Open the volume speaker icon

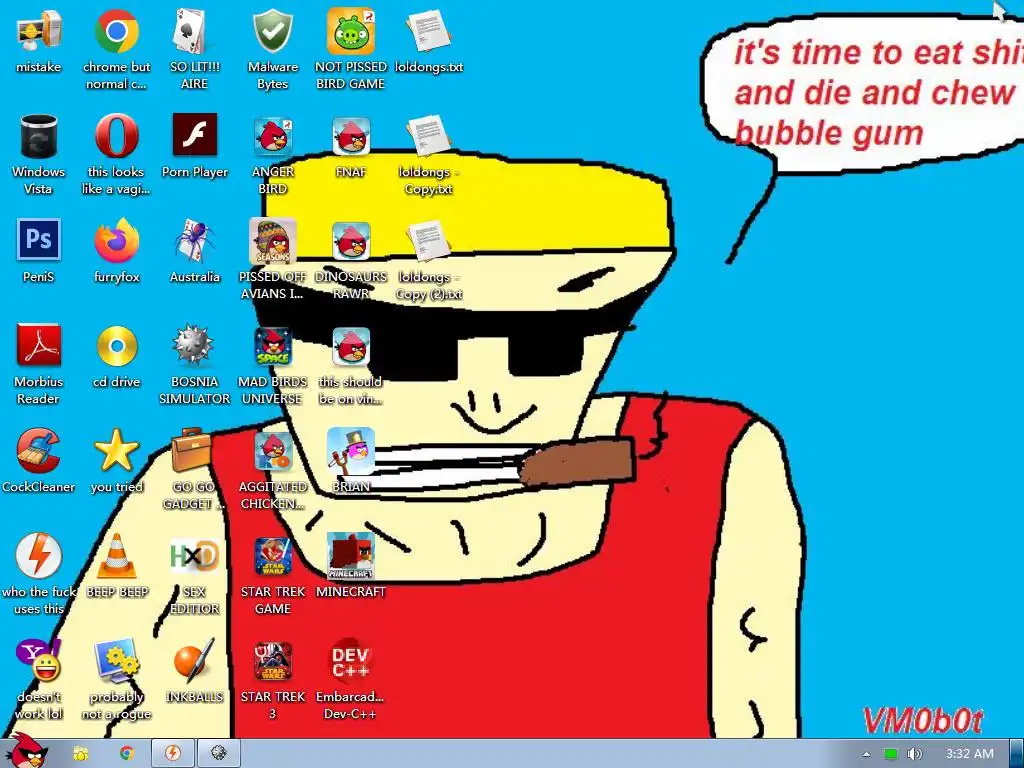pyautogui.click(x=914, y=754)
